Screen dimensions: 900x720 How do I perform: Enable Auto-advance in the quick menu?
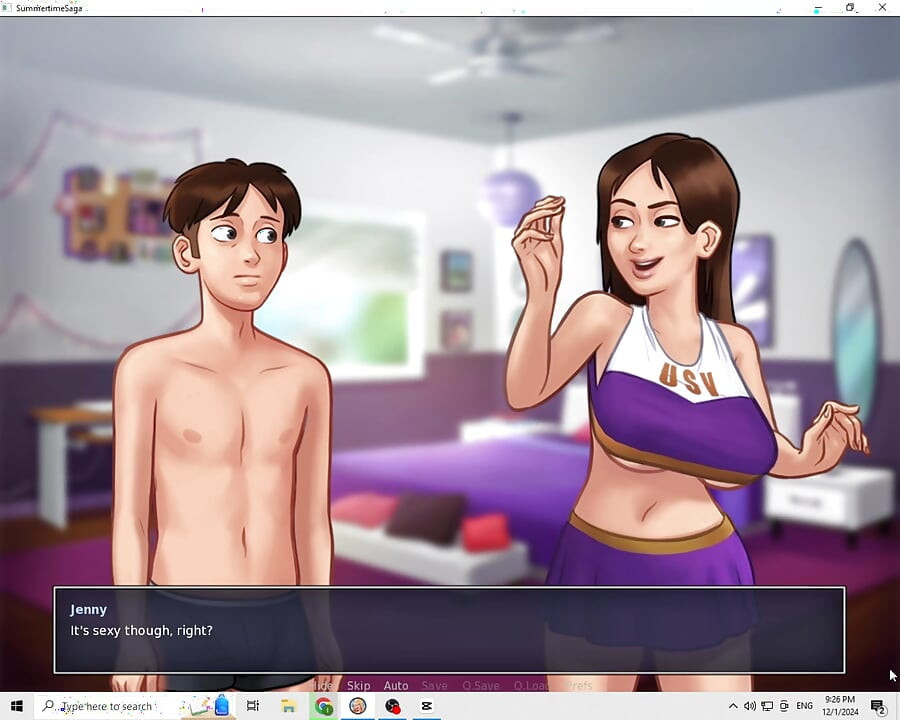395,686
